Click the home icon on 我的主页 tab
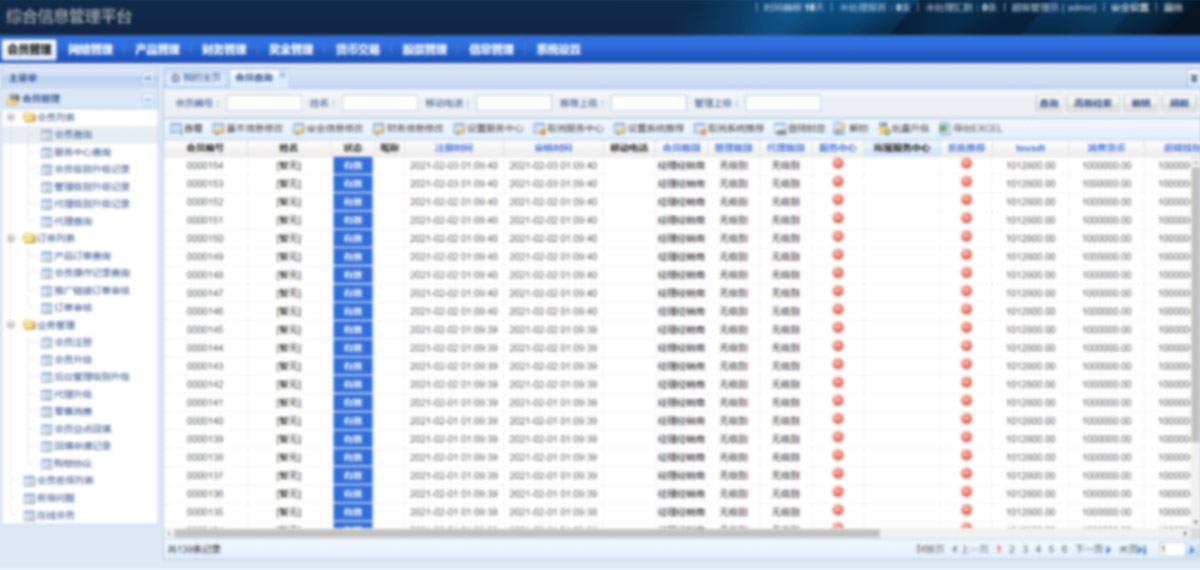 [x=175, y=77]
